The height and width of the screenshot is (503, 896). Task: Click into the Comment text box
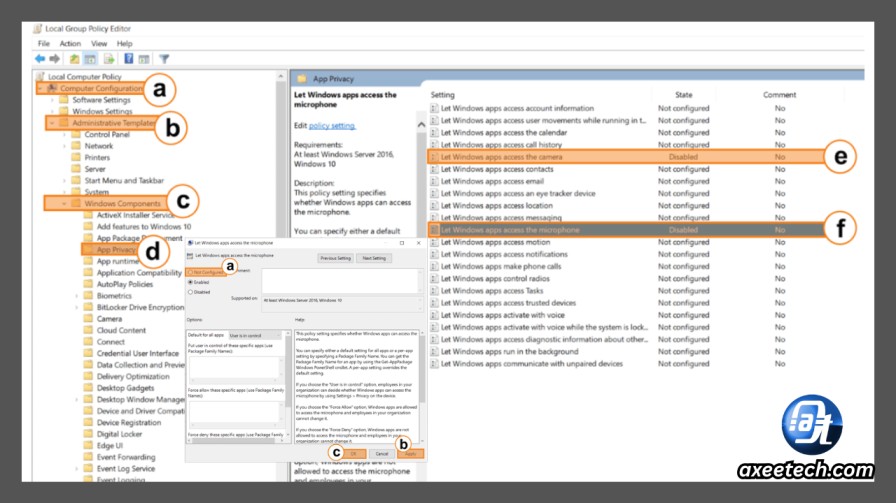point(341,281)
